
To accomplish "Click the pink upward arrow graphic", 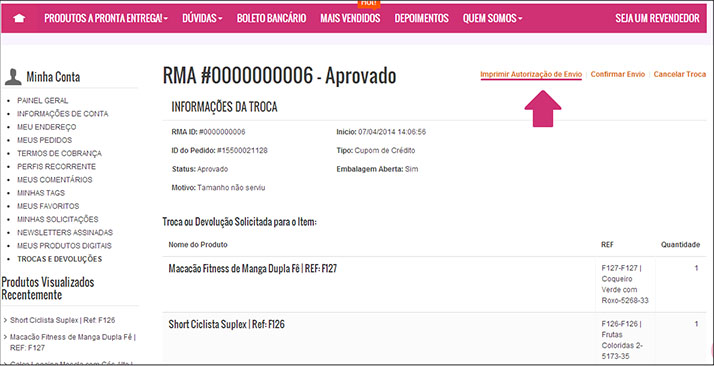I will [x=543, y=108].
